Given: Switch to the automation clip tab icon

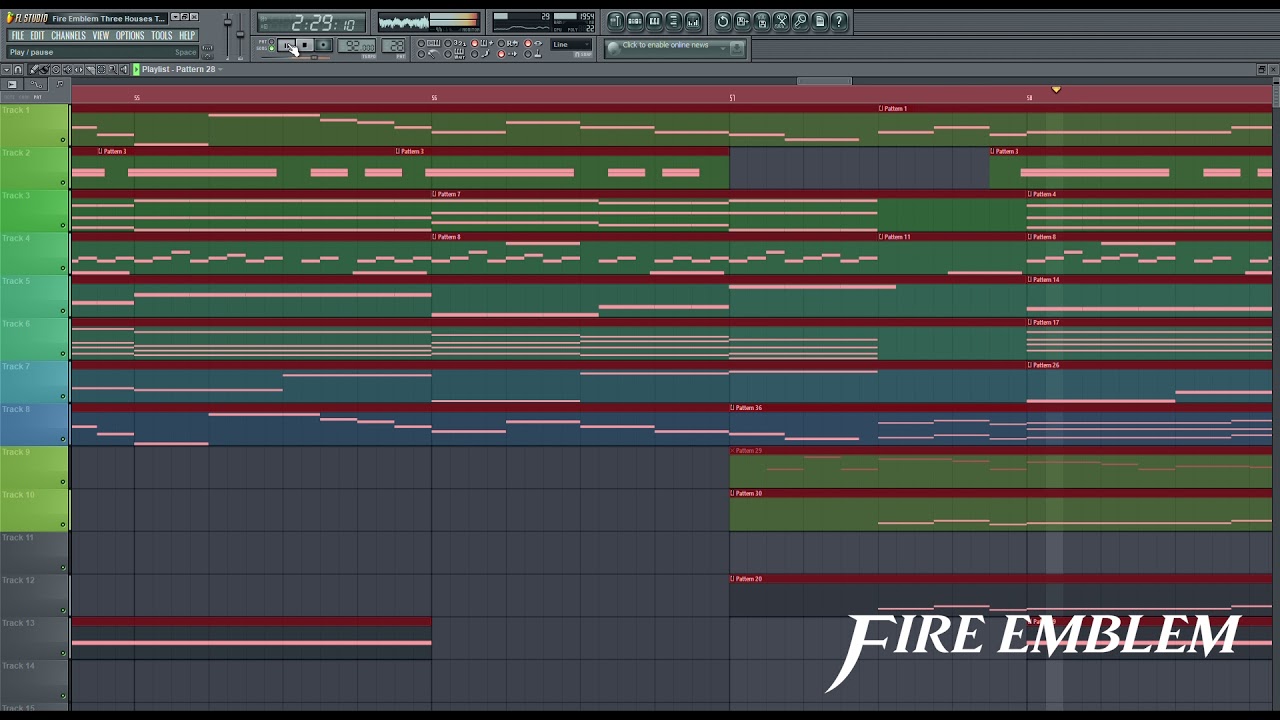Looking at the screenshot, I should pos(37,84).
